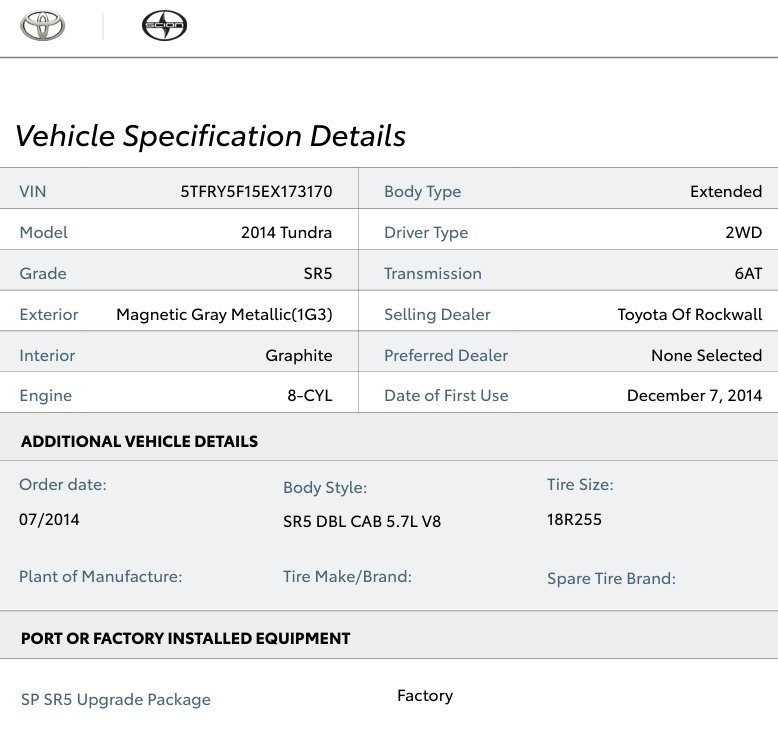Click the Selling Dealer label
This screenshot has height=729, width=778.
point(437,315)
